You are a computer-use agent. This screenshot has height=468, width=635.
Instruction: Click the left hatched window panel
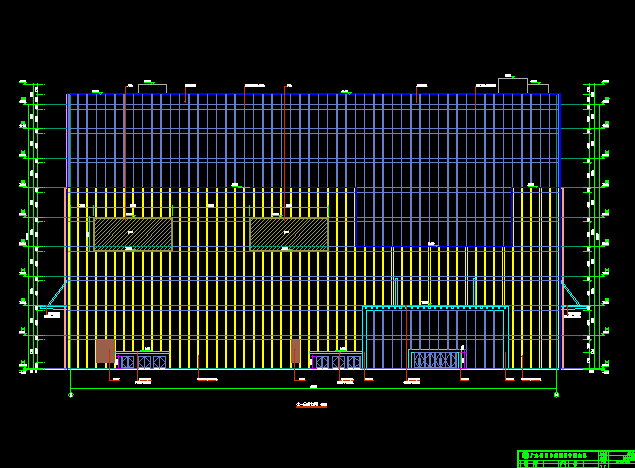click(132, 233)
